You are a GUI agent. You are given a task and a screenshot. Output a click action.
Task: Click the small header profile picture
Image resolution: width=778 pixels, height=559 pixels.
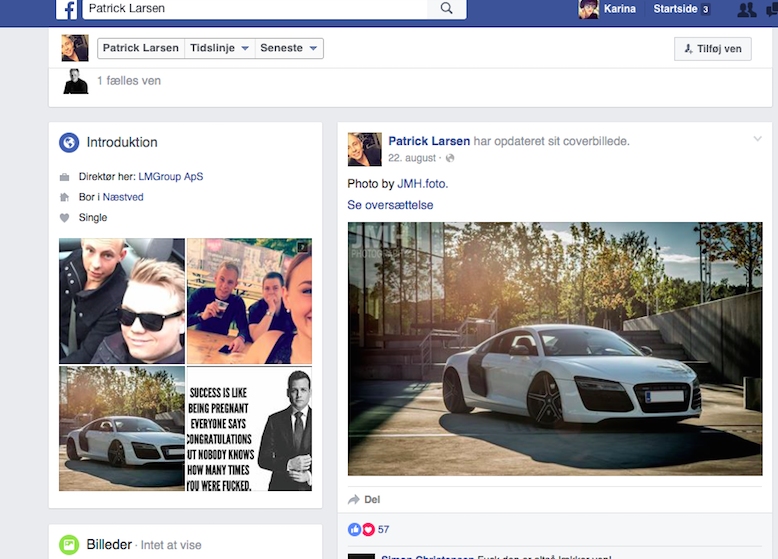[x=75, y=48]
